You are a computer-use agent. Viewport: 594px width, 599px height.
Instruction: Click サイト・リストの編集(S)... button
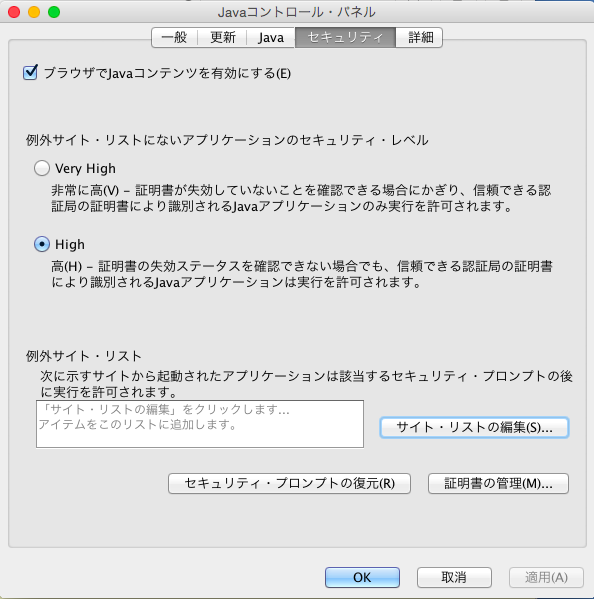[x=474, y=427]
